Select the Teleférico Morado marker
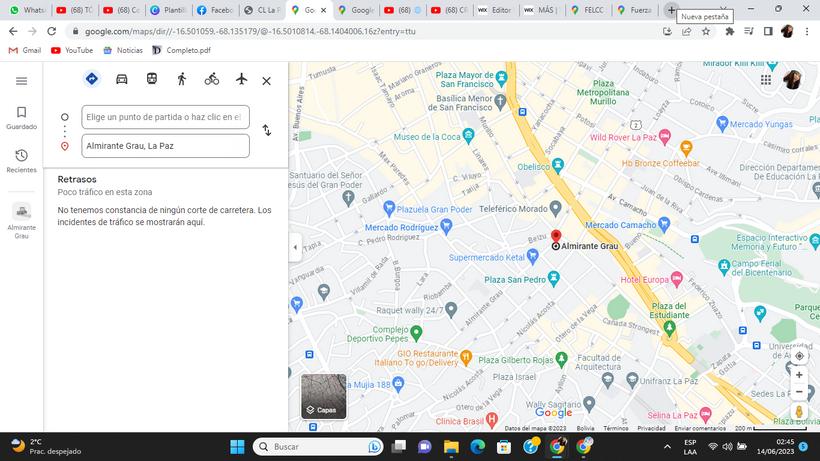The height and width of the screenshot is (461, 820). [x=555, y=208]
